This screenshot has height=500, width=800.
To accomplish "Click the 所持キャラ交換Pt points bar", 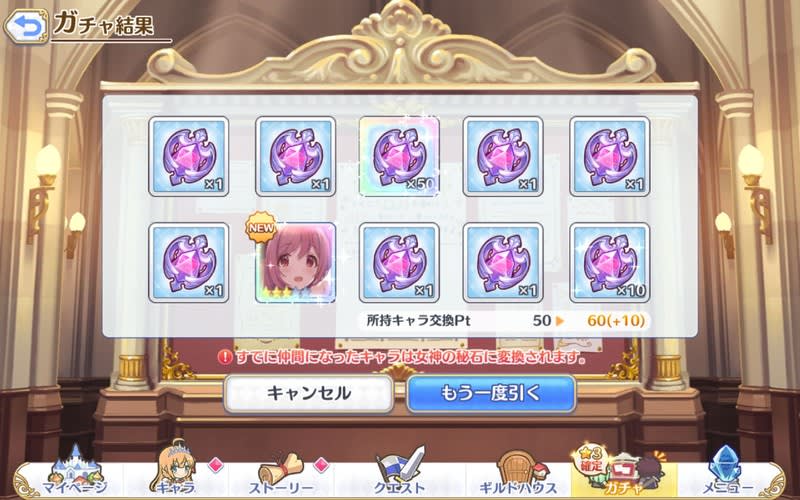I will click(x=503, y=321).
